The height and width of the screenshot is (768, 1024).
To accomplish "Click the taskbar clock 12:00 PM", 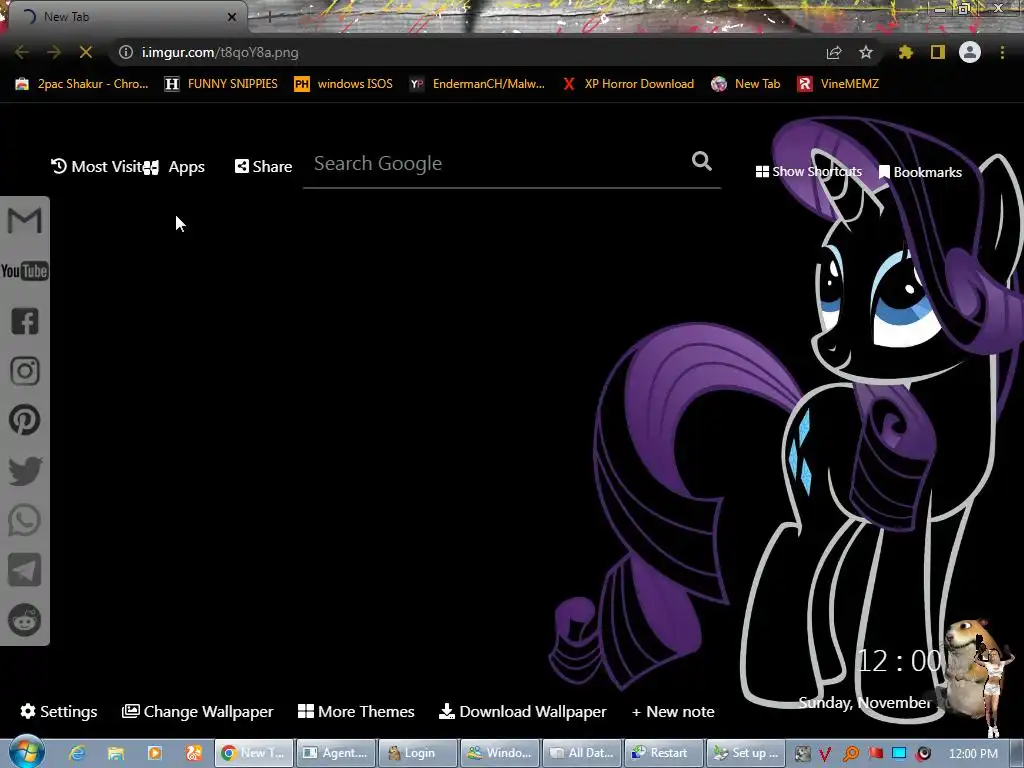I will click(973, 754).
